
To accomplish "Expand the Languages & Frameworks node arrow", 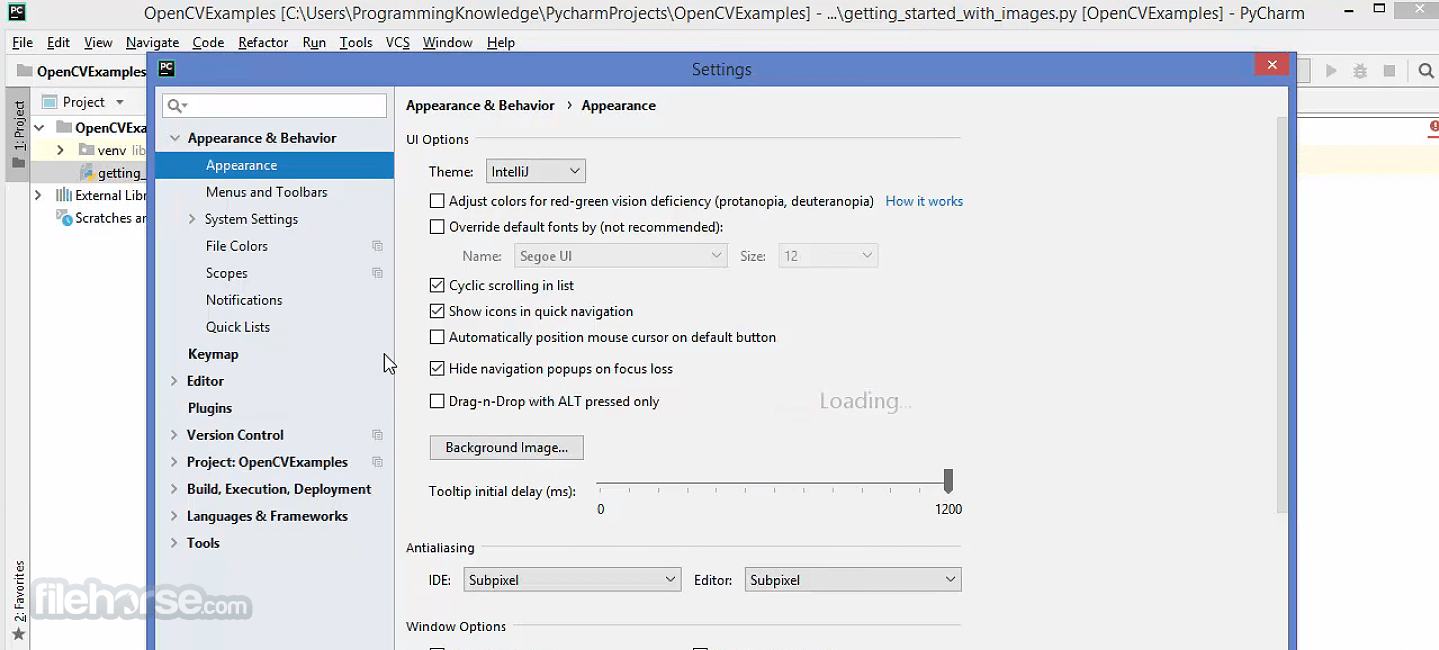I will [174, 516].
